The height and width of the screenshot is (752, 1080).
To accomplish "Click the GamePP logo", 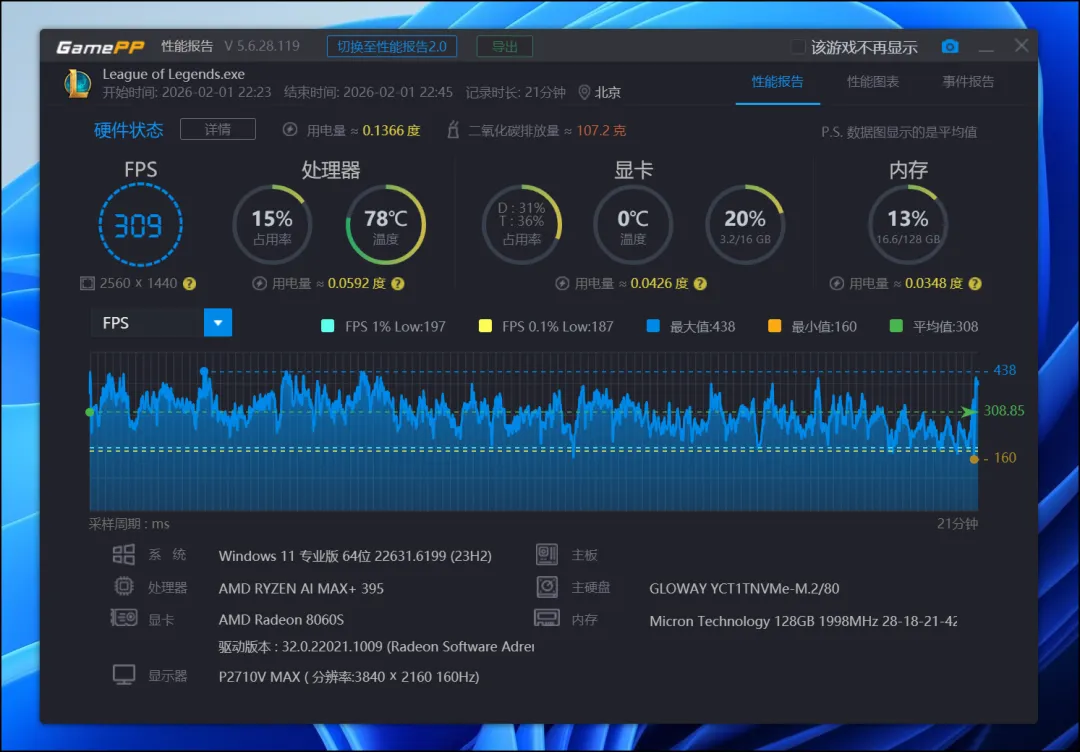I will [101, 47].
